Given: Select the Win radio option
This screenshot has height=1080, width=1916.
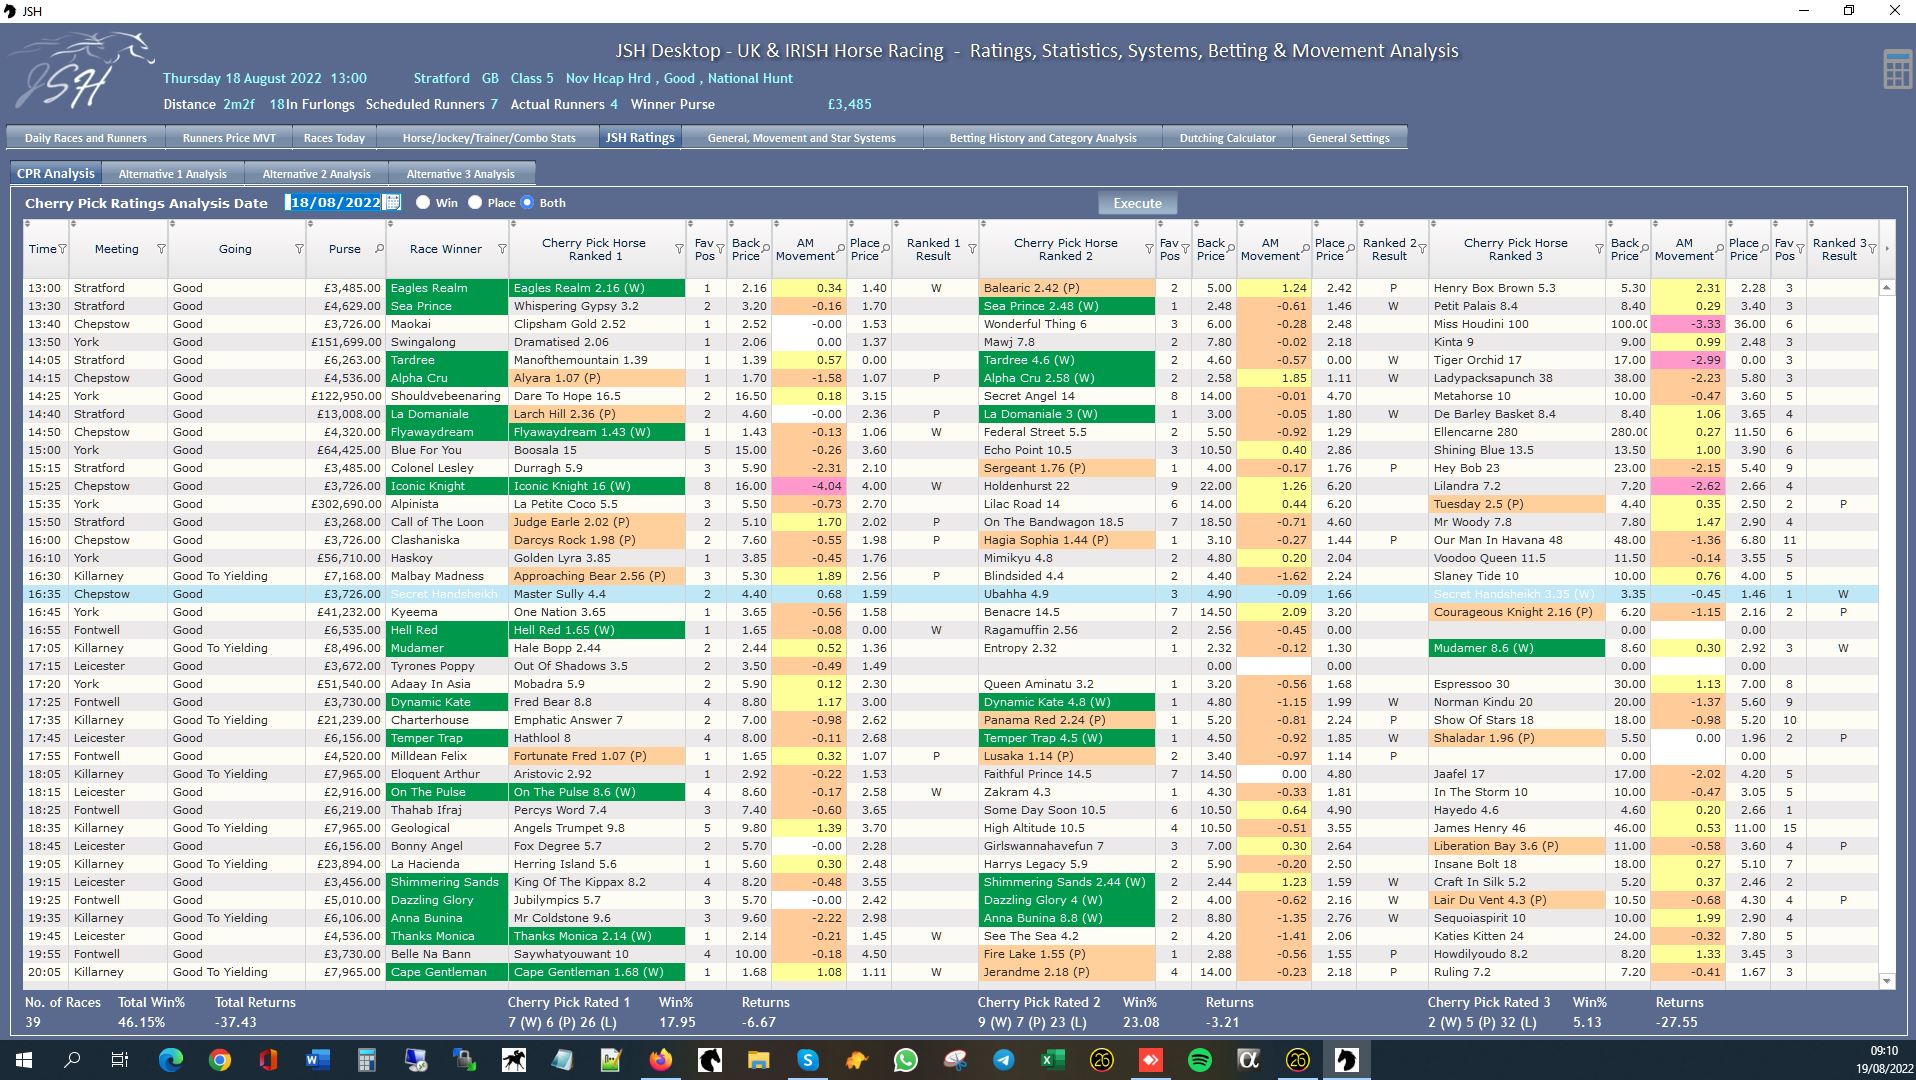Looking at the screenshot, I should pos(424,202).
